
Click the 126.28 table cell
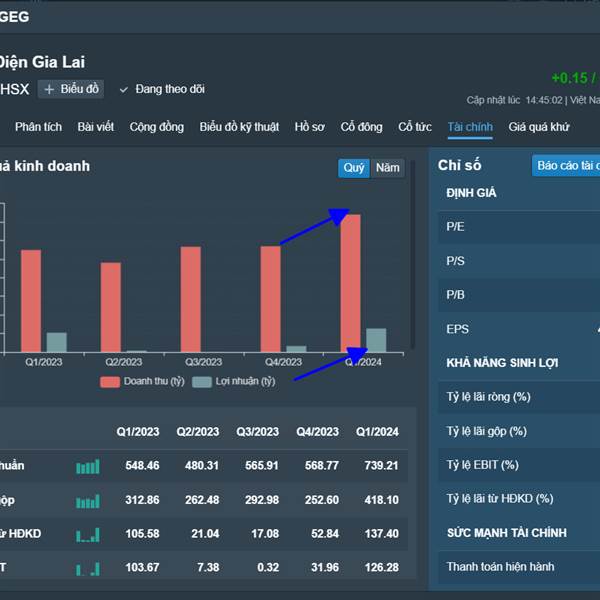[382, 567]
